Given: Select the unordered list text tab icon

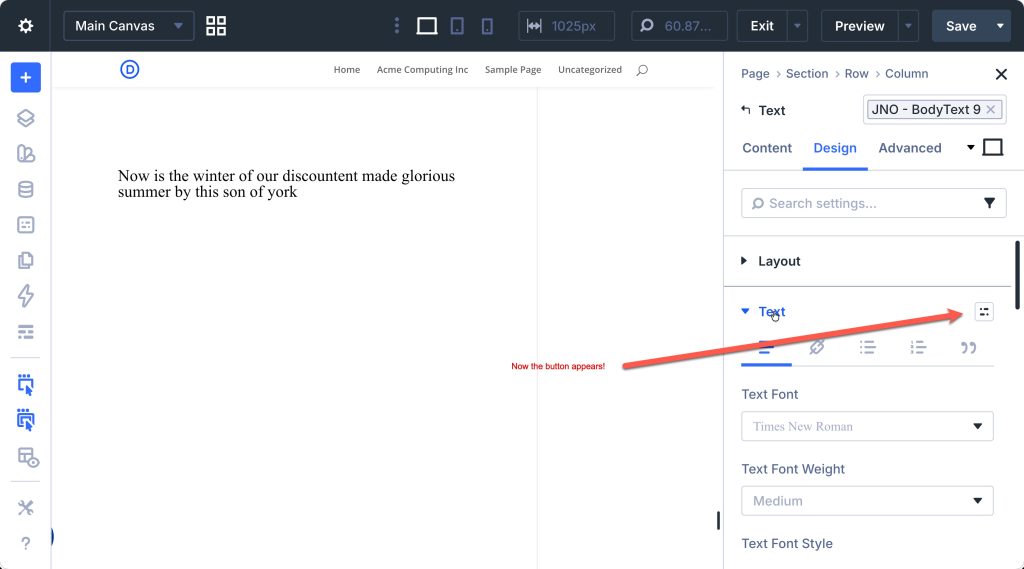Looking at the screenshot, I should pyautogui.click(x=867, y=347).
